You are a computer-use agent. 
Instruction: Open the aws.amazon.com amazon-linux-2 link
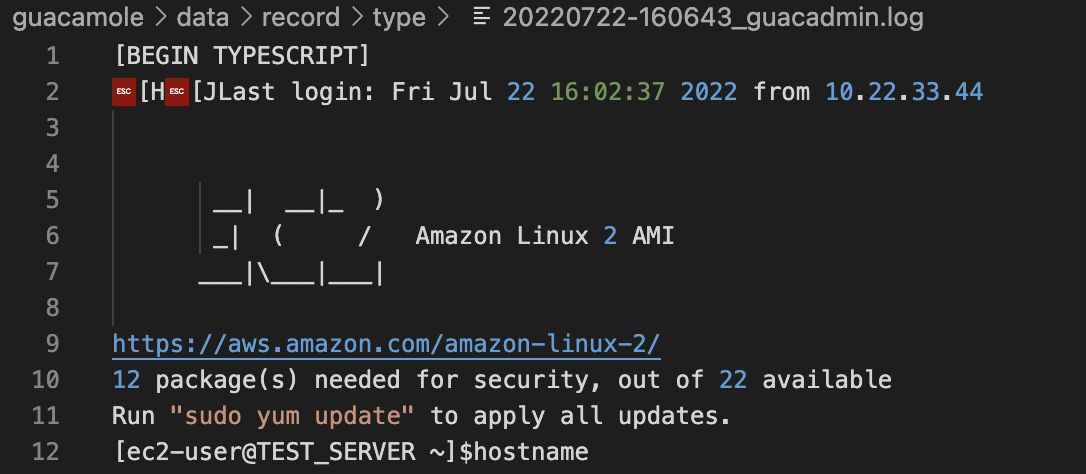point(386,344)
